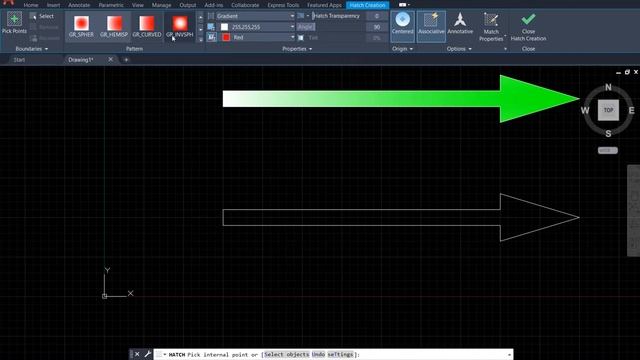Click South on the ViewCube compass
Viewport: 640px width, 360px height.
coord(608,133)
